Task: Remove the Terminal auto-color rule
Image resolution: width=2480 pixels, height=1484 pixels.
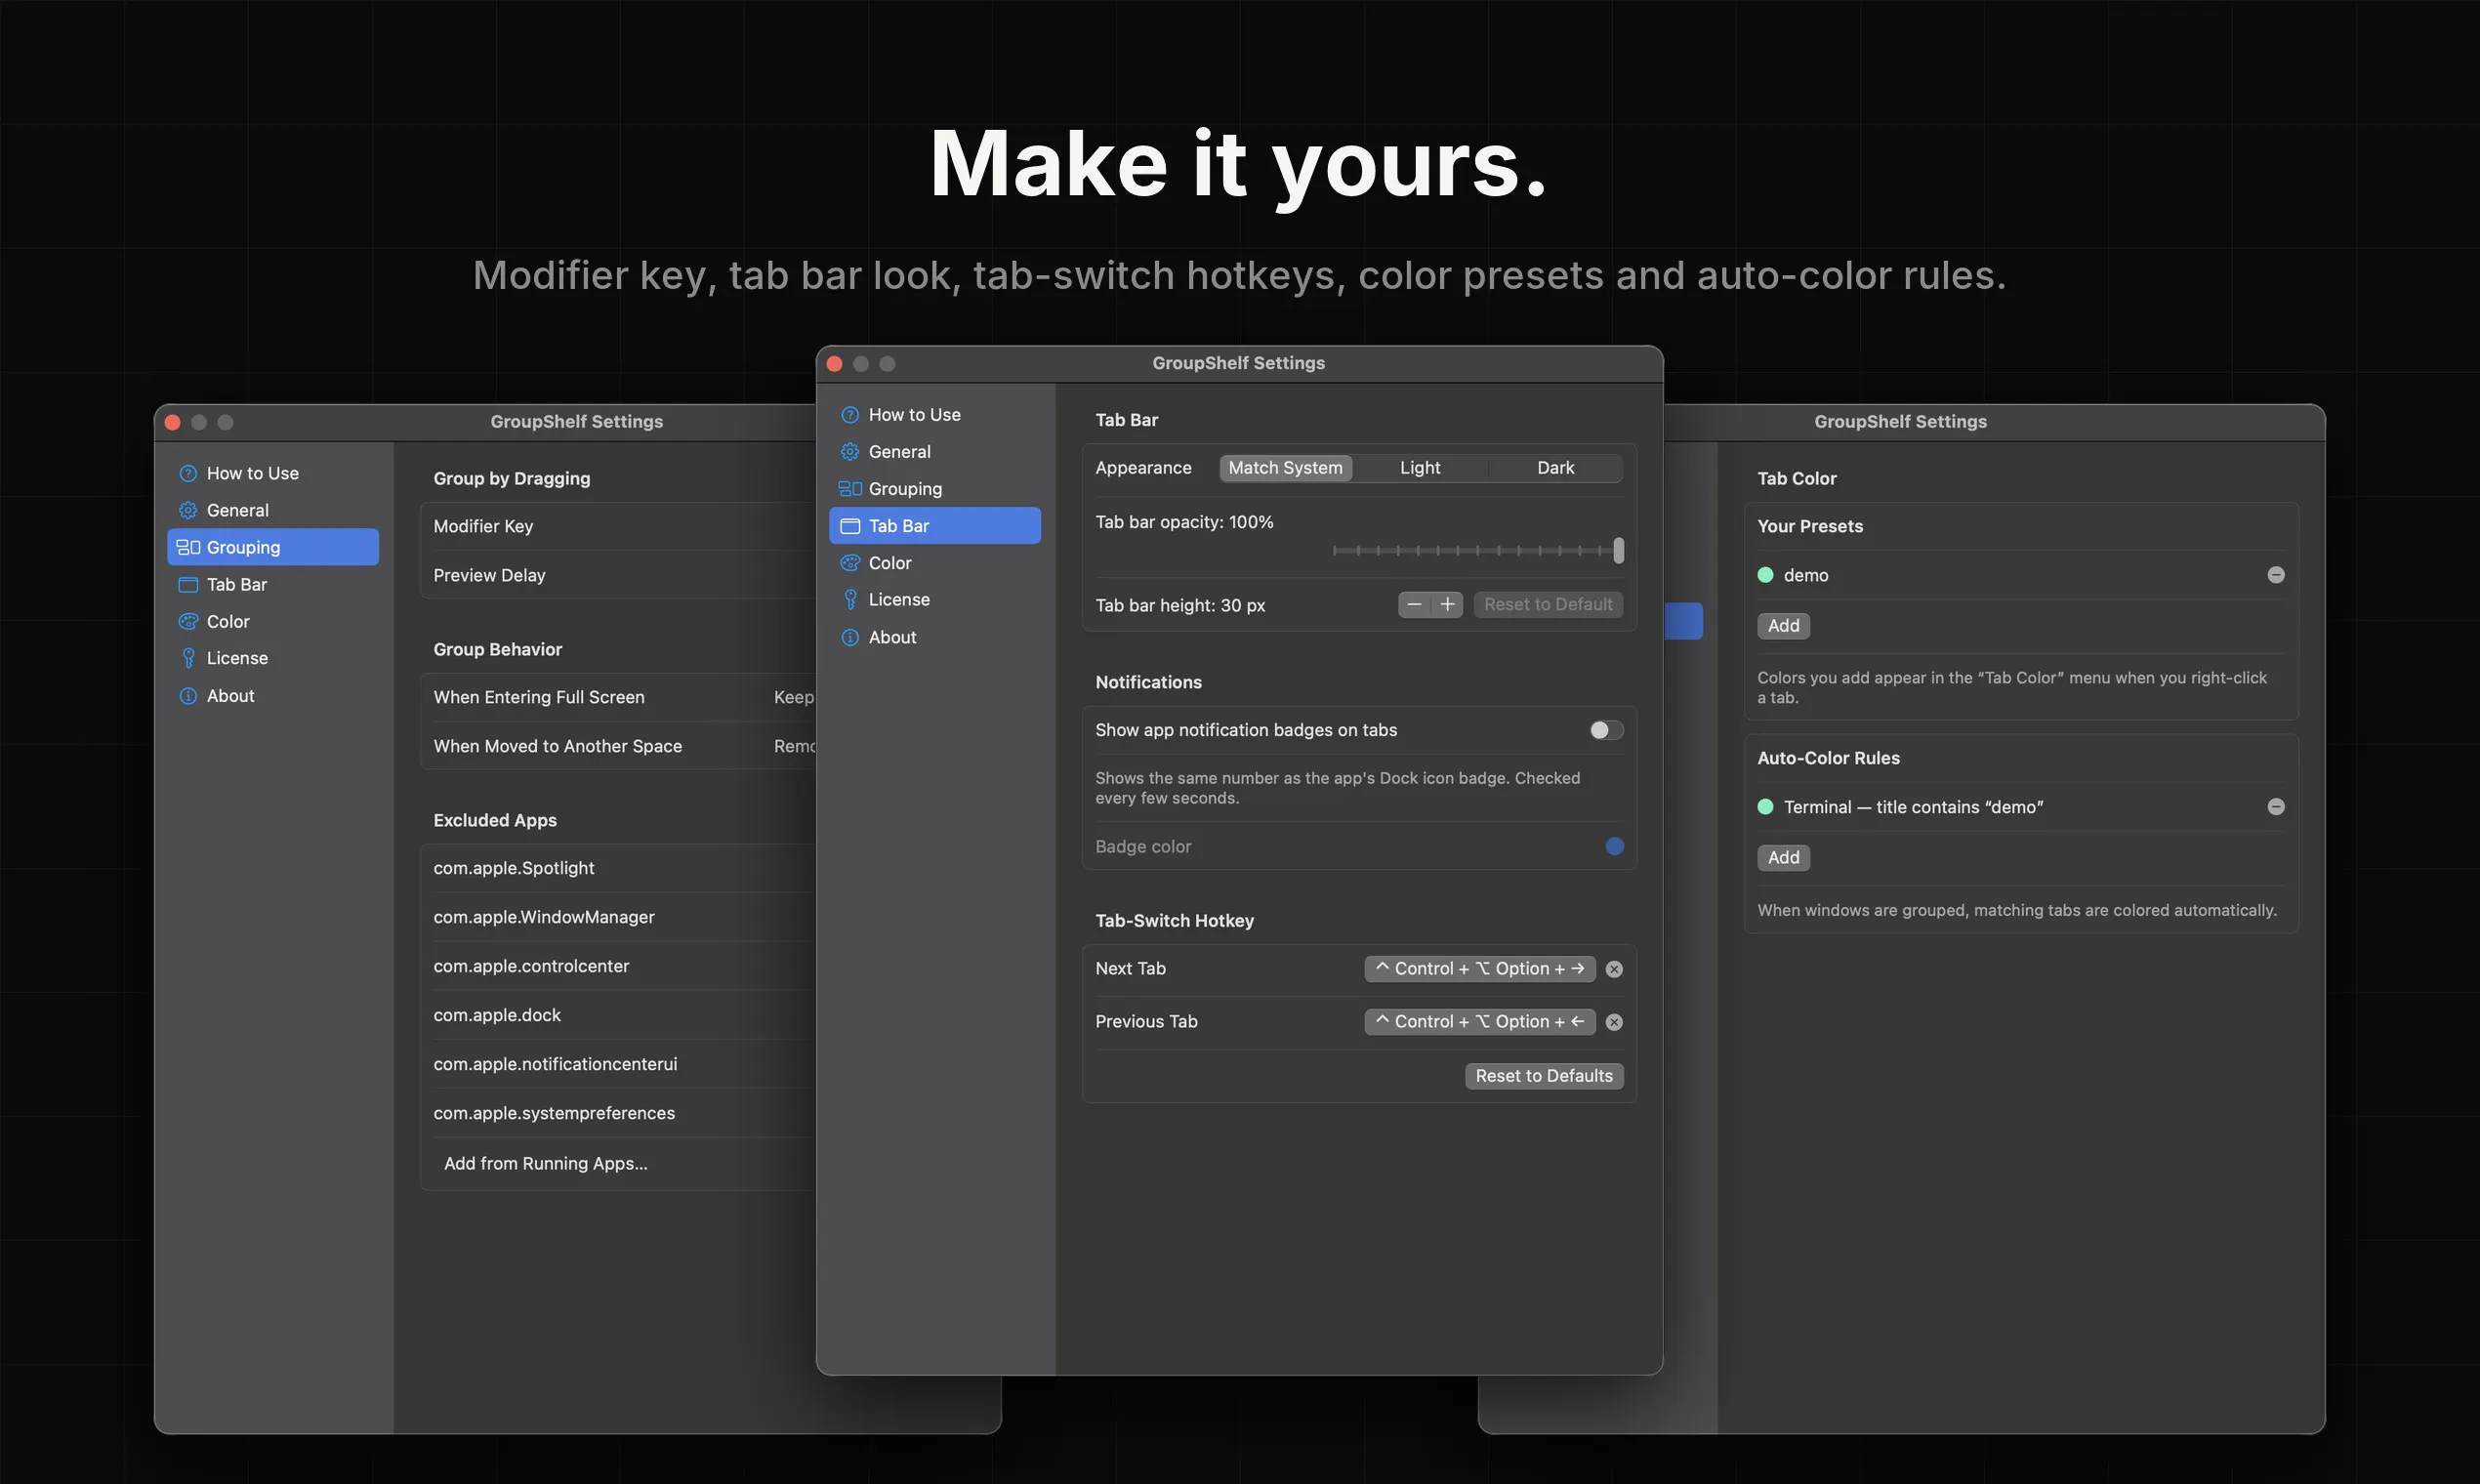Action: [2276, 807]
